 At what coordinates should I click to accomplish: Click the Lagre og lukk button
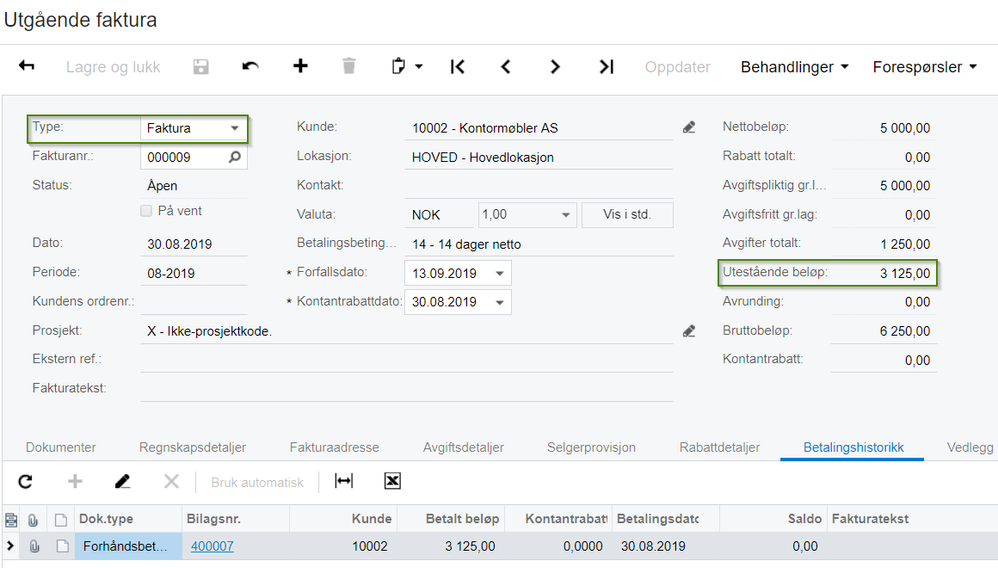[x=113, y=67]
